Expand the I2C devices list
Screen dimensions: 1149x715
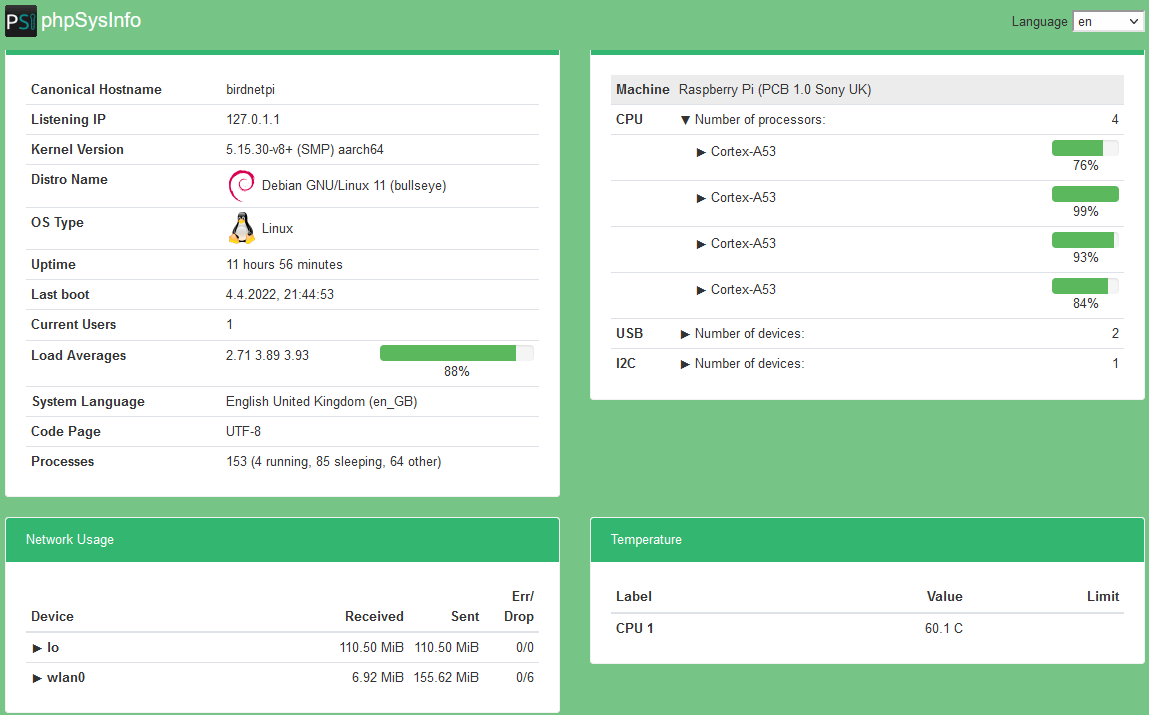685,363
